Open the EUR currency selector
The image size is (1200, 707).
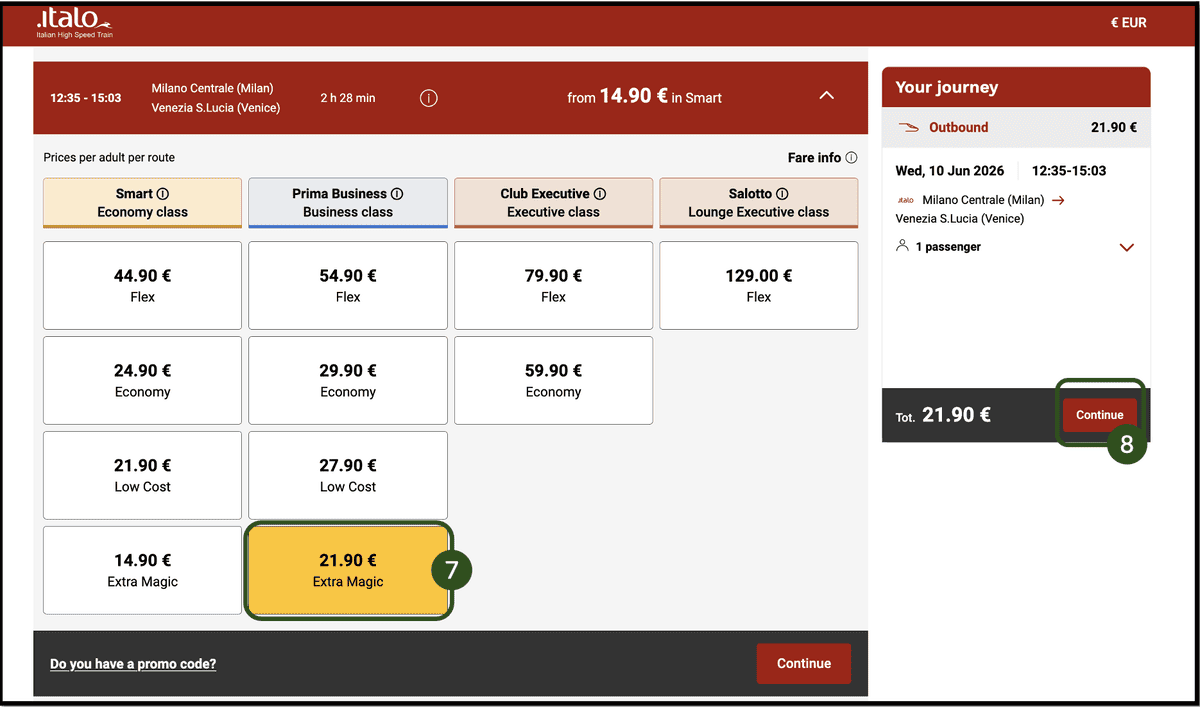[1128, 22]
